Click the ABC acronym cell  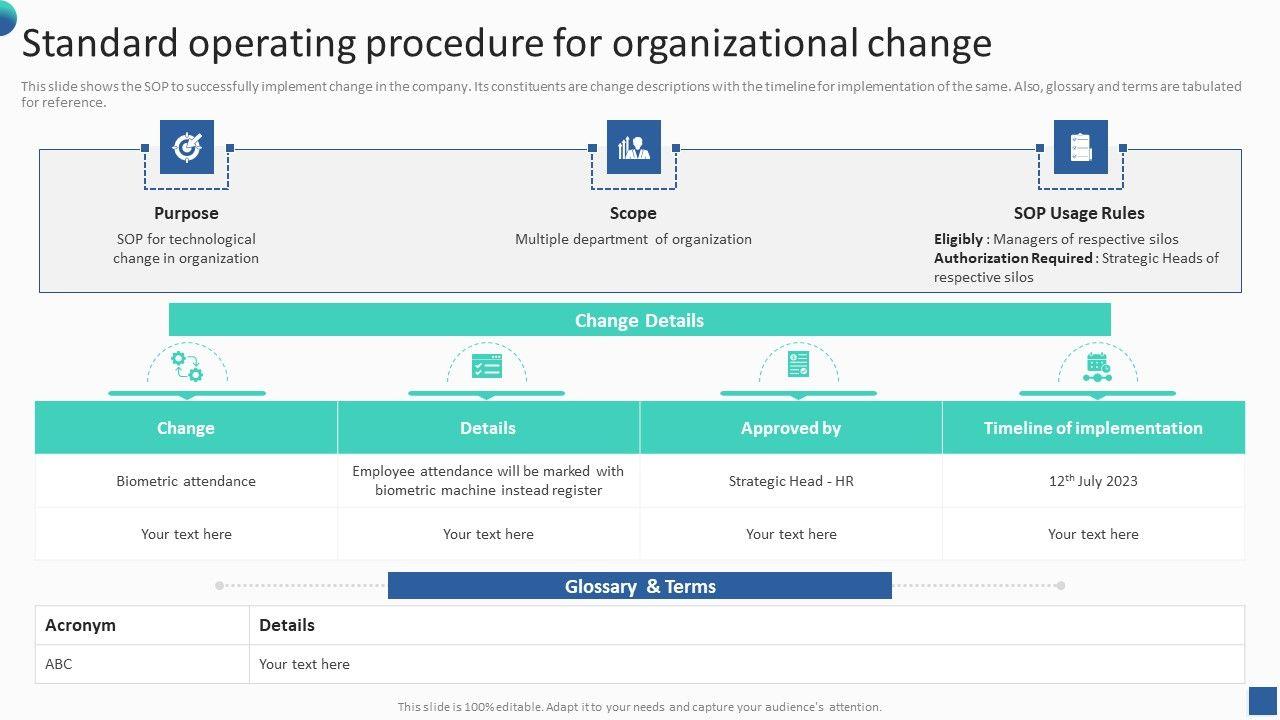(x=59, y=664)
